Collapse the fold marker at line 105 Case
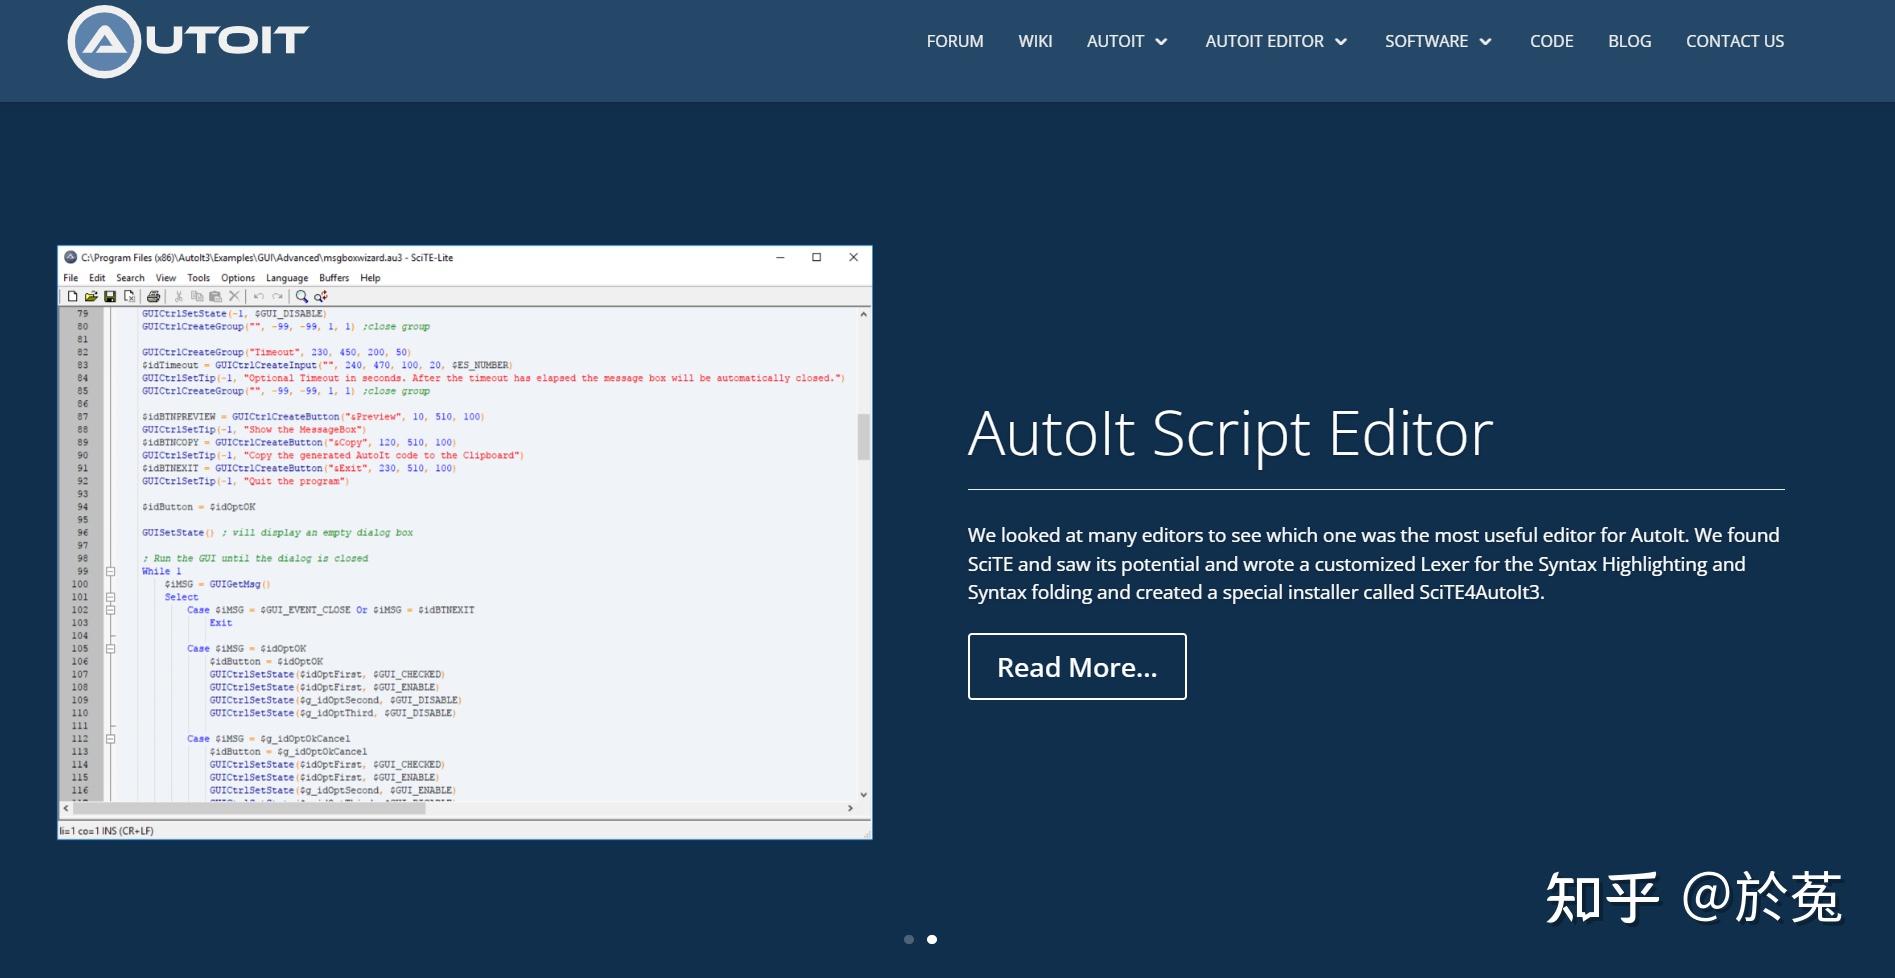 pyautogui.click(x=111, y=648)
